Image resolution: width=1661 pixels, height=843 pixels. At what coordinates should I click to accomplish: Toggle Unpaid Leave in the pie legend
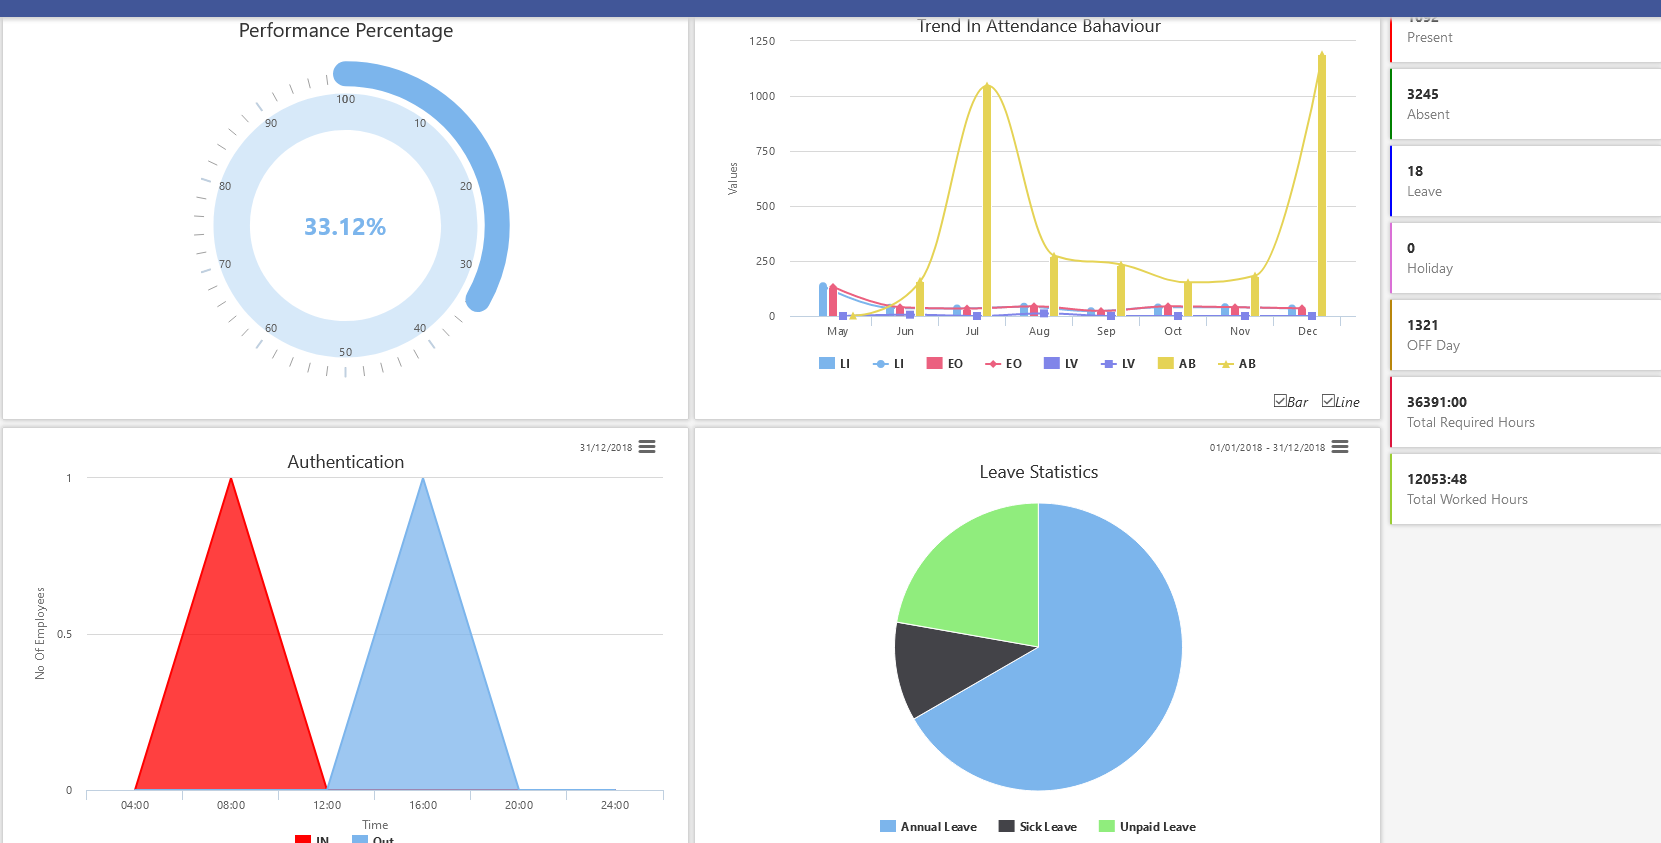click(x=1147, y=827)
